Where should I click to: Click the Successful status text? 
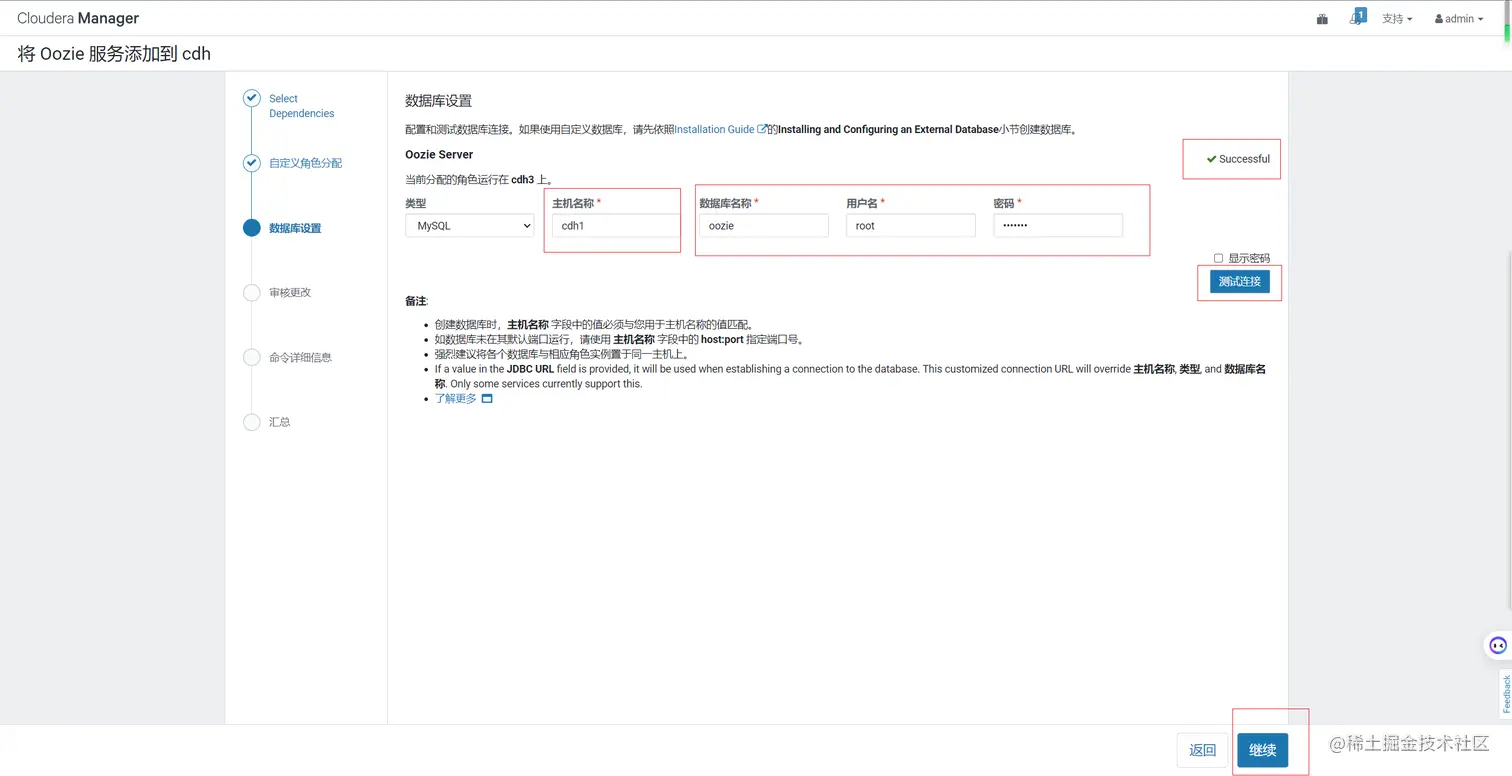click(x=1244, y=159)
